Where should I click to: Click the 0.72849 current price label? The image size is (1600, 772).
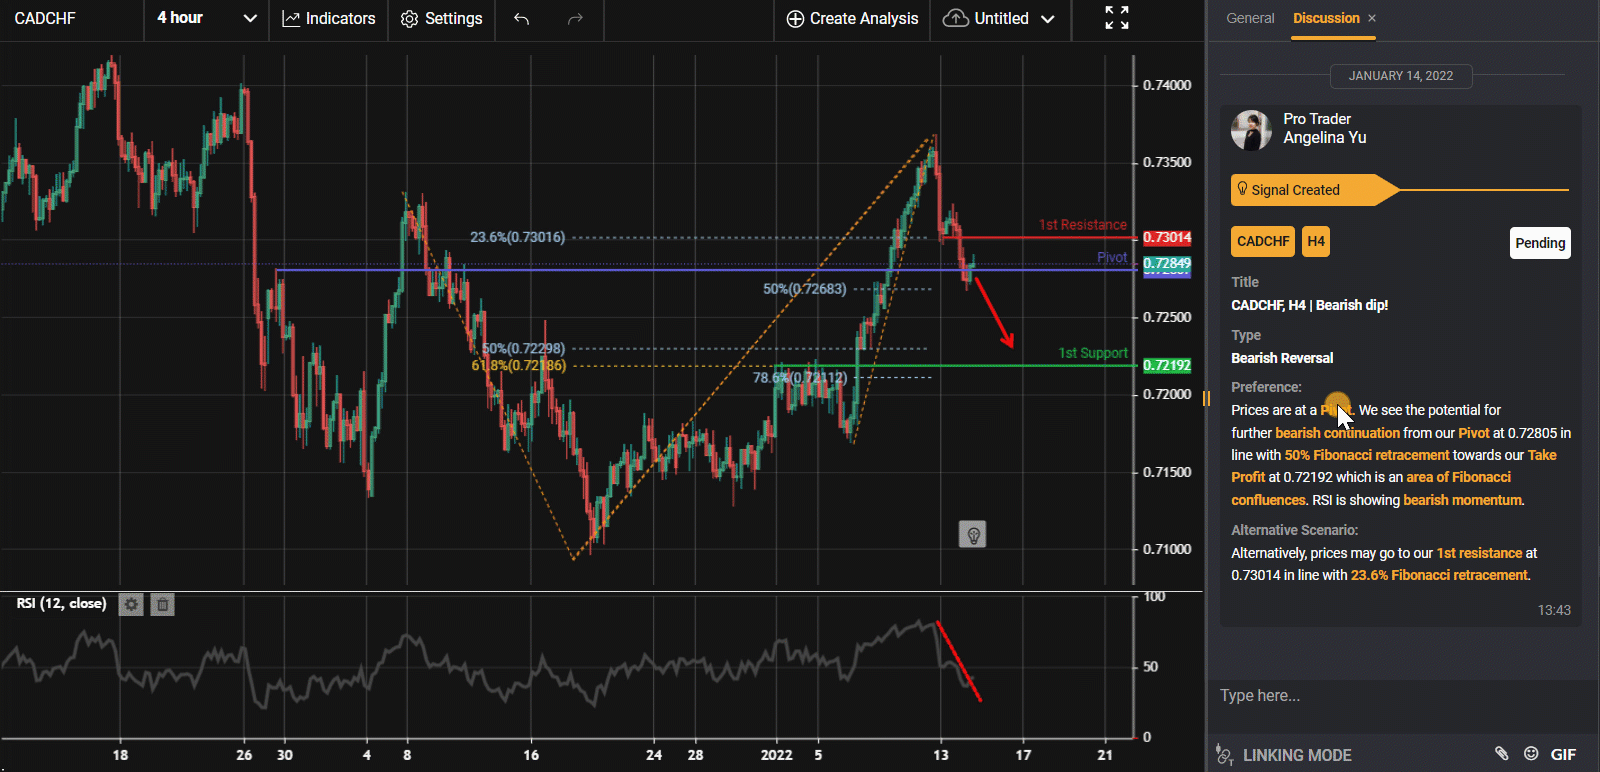click(1167, 263)
